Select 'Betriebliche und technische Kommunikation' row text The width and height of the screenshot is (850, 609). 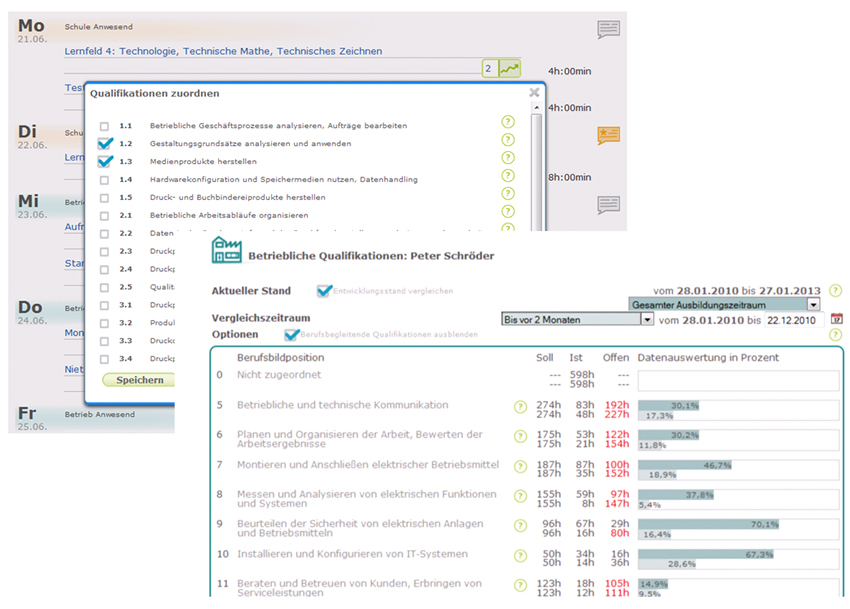click(x=343, y=405)
